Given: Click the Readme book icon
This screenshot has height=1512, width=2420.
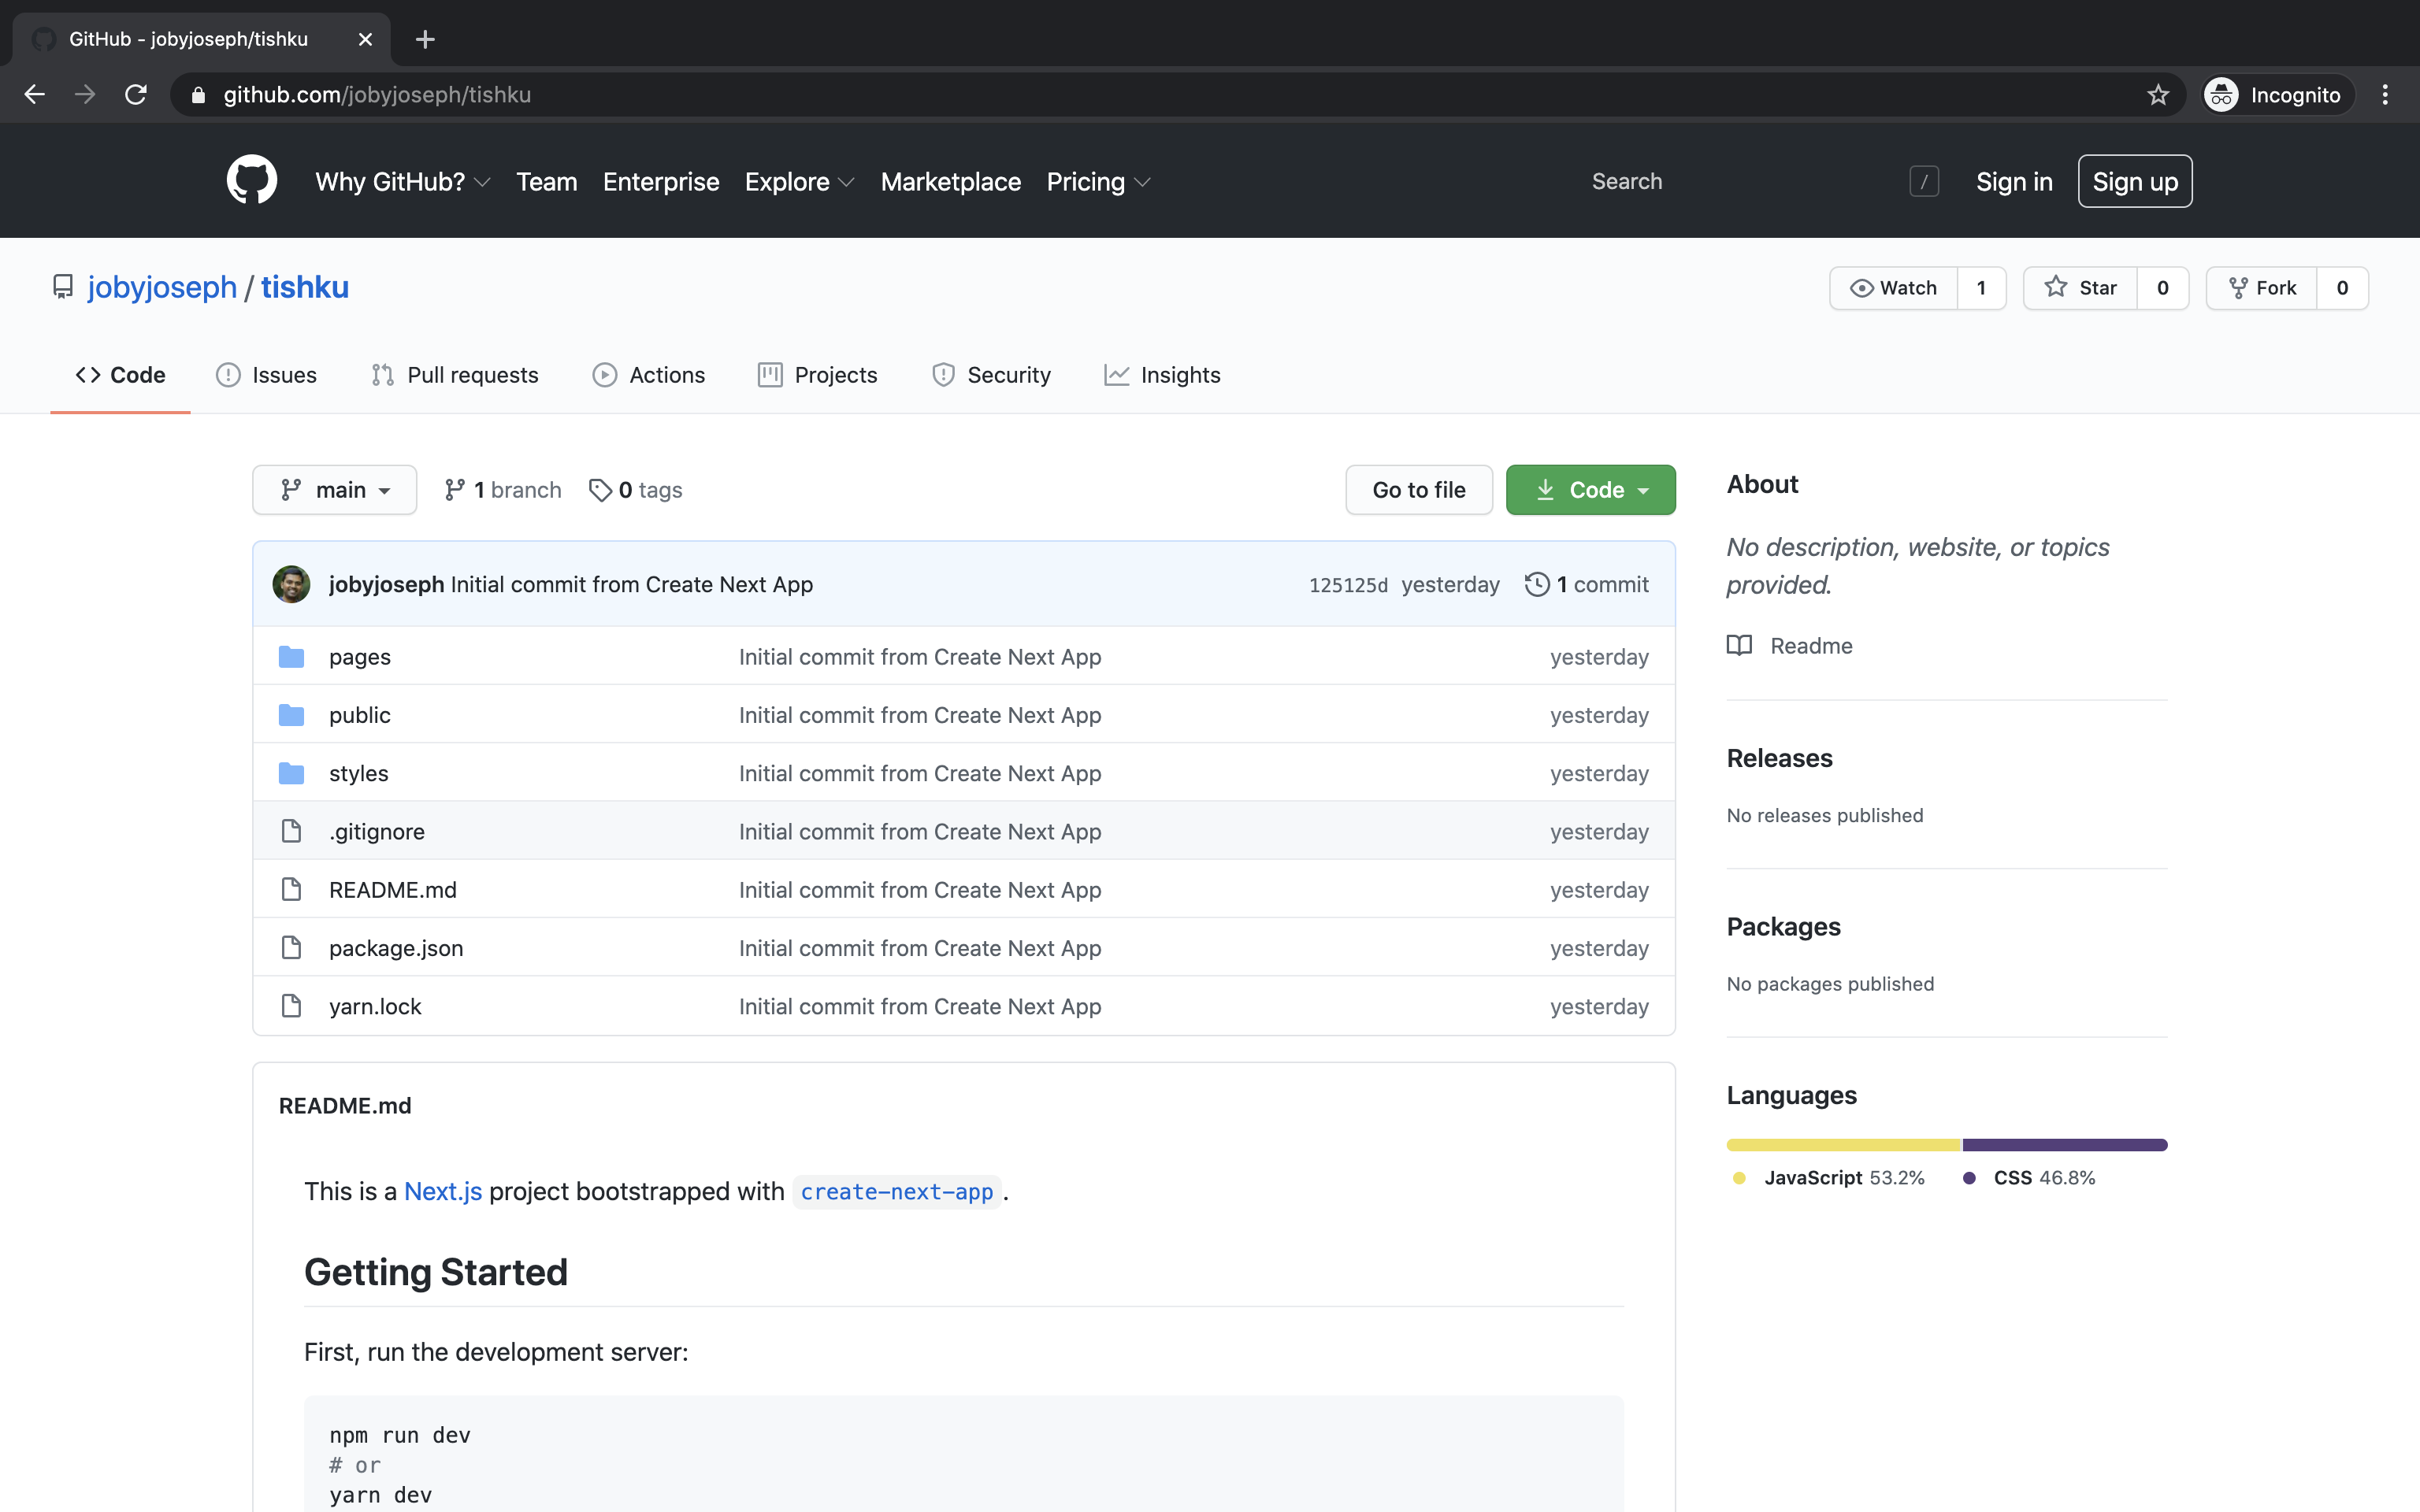Looking at the screenshot, I should (1739, 645).
